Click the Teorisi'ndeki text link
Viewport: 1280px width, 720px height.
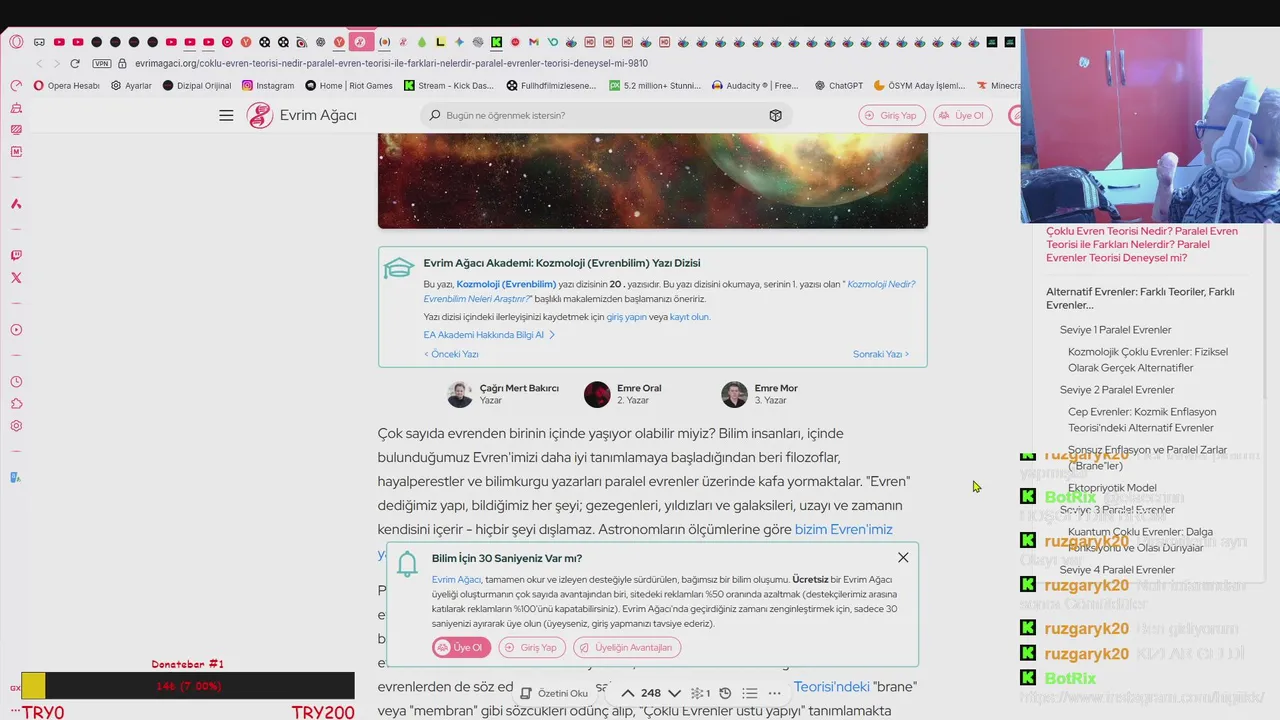coord(831,687)
